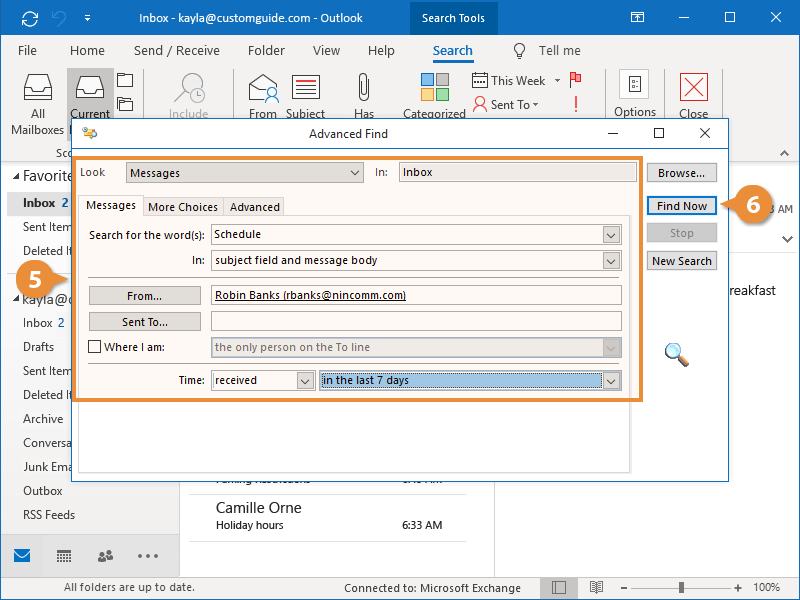Viewport: 800px width, 600px height.
Task: Open the Search for the word(s) dropdown arrow
Action: (x=611, y=235)
